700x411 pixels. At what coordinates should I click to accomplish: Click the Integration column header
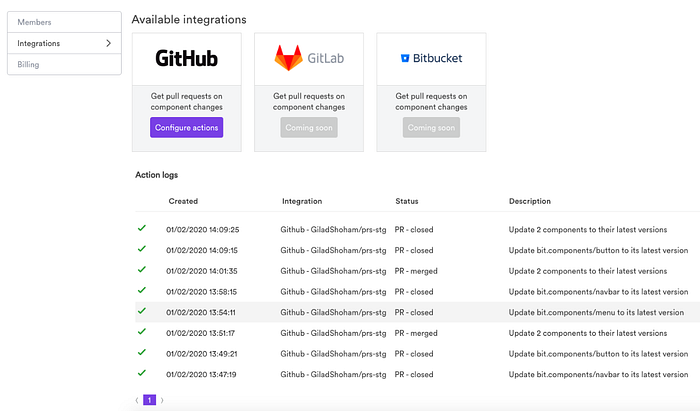point(302,201)
